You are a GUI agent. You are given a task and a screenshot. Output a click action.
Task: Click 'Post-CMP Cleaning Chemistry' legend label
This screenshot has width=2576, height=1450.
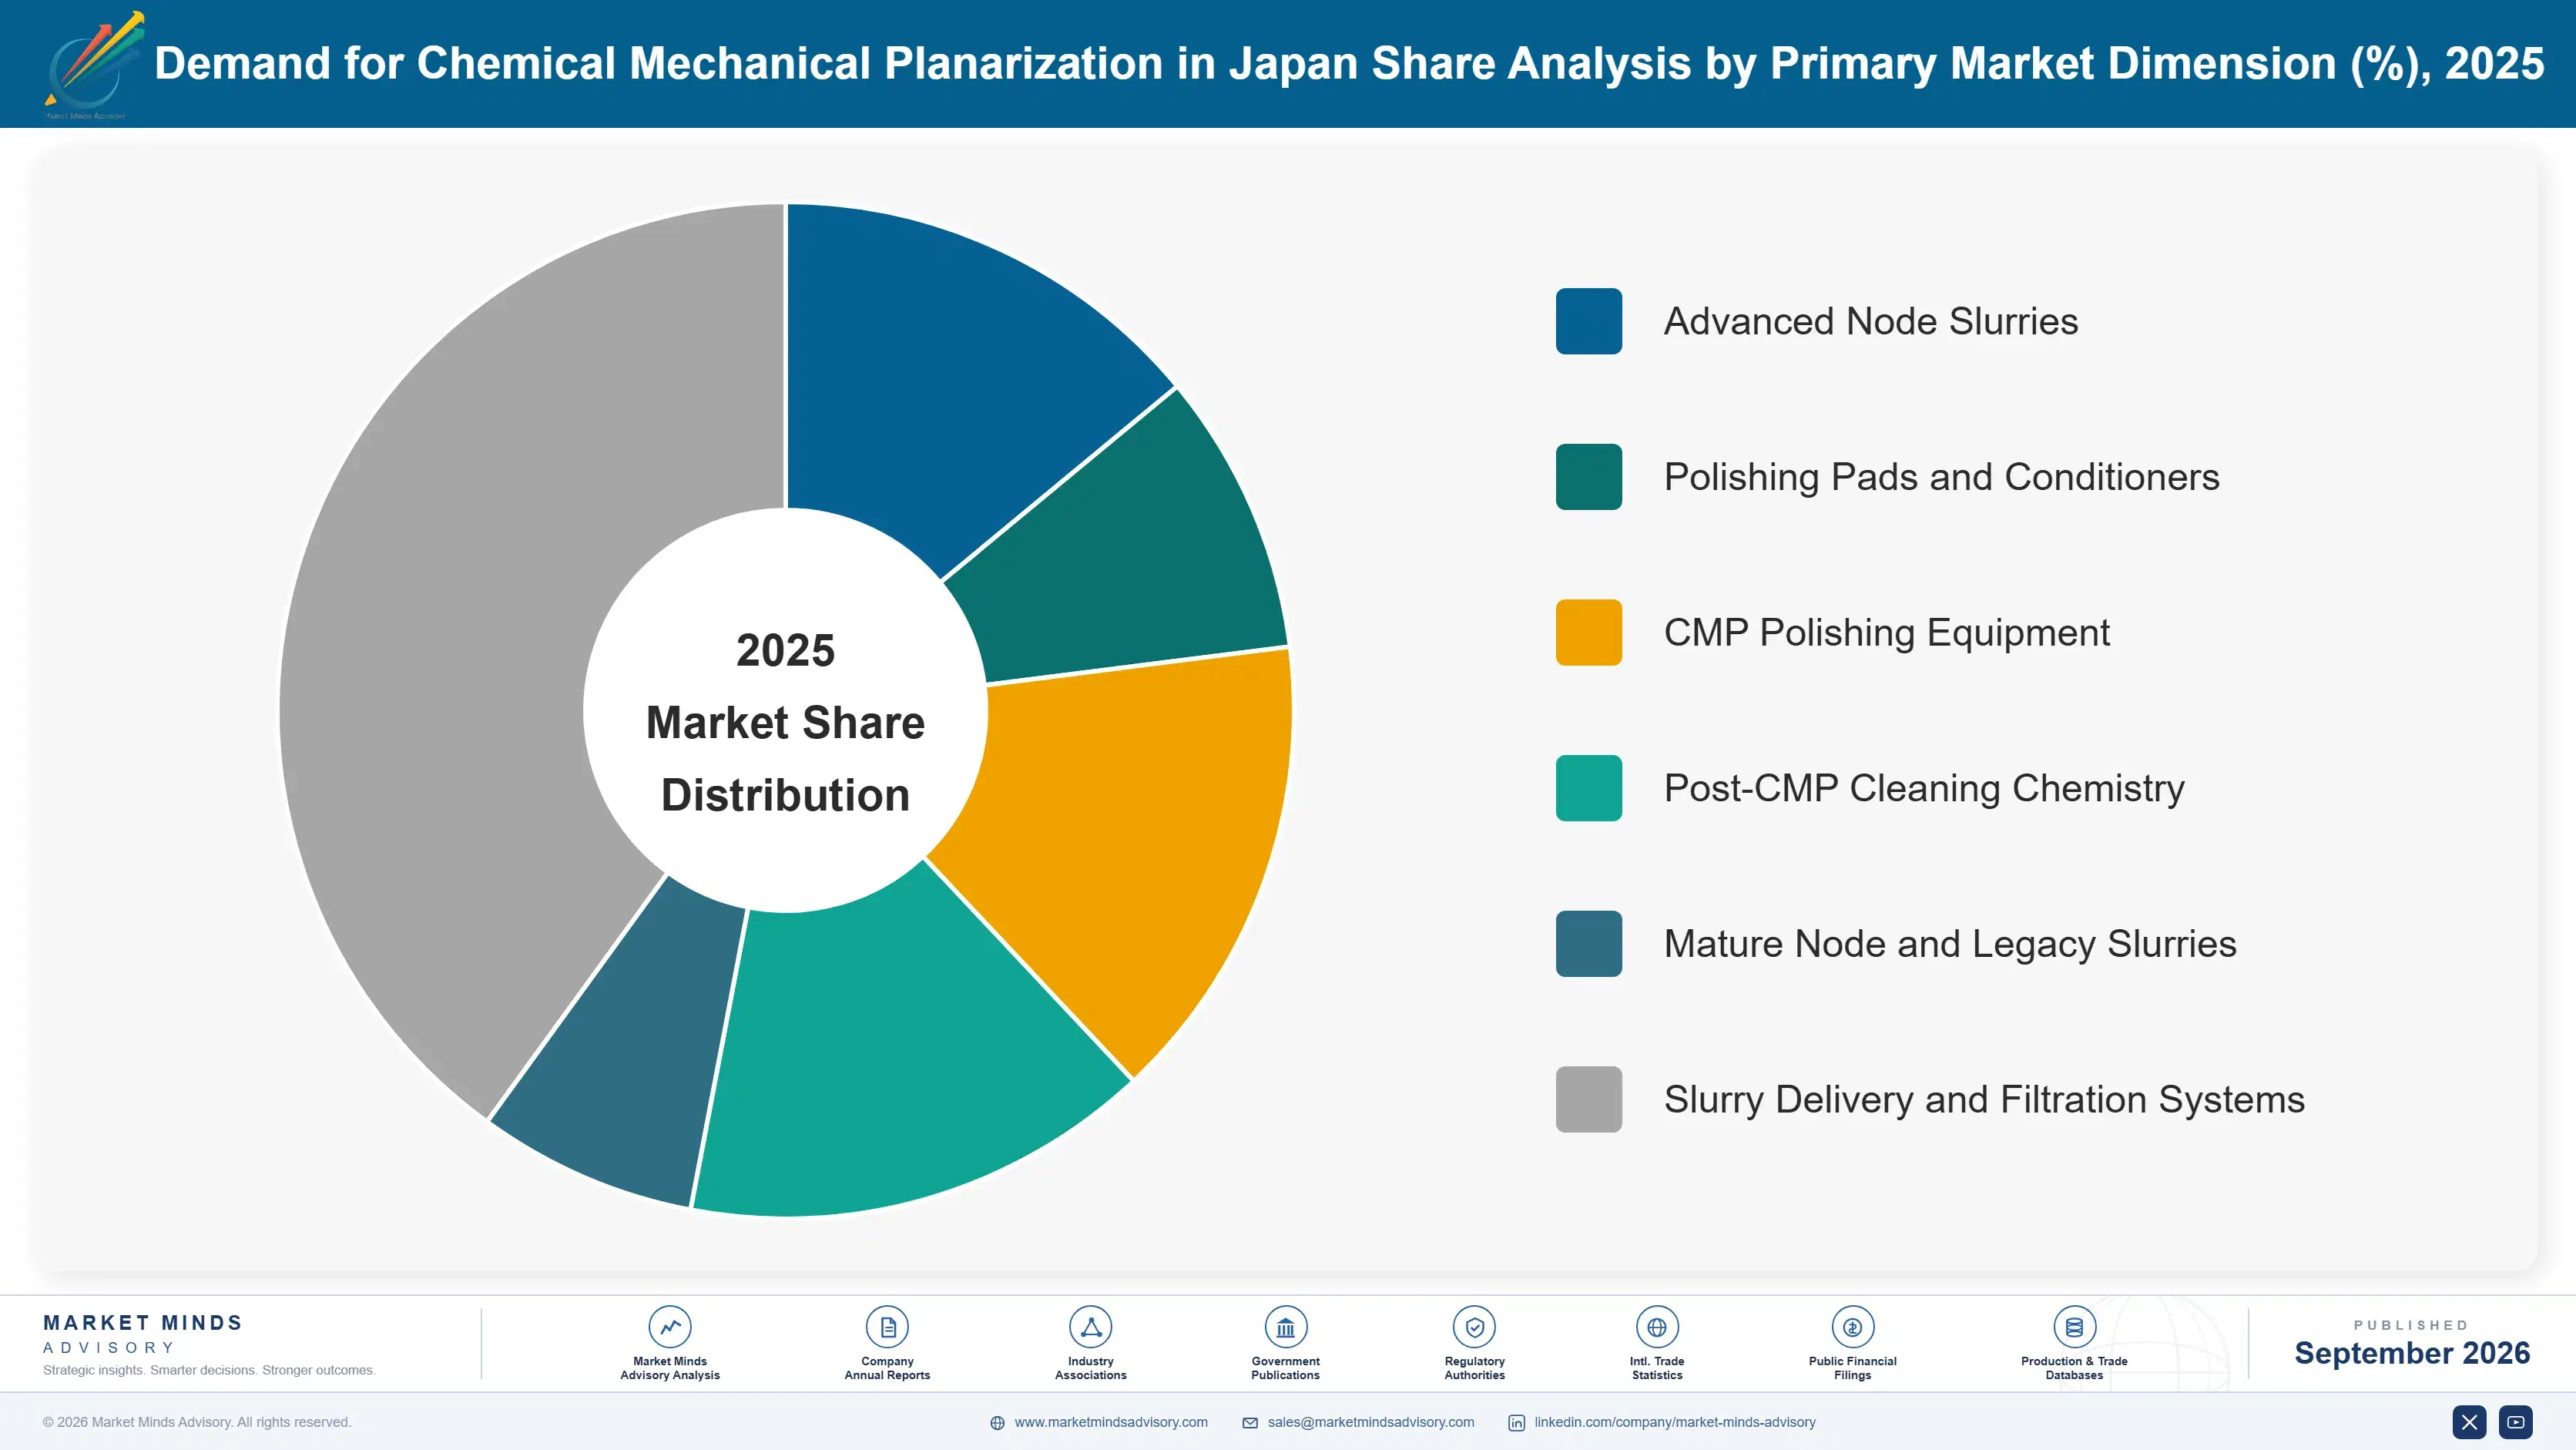[1924, 788]
